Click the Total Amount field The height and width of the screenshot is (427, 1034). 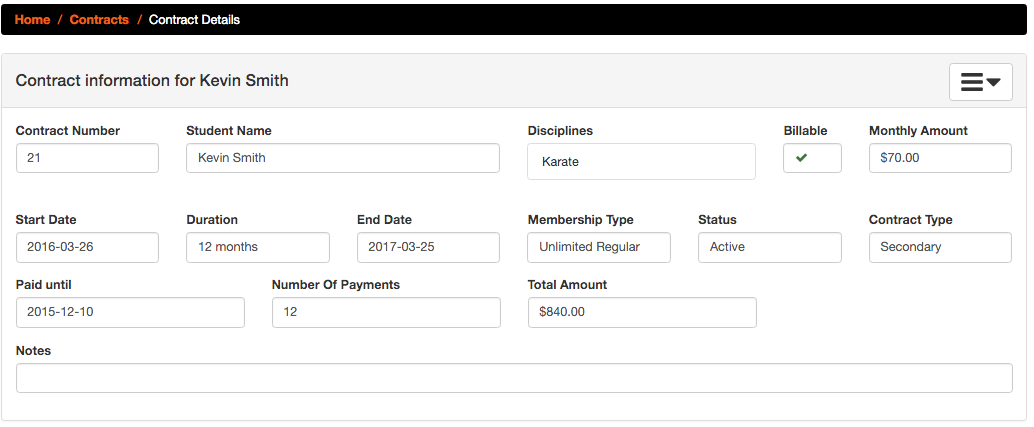point(642,312)
